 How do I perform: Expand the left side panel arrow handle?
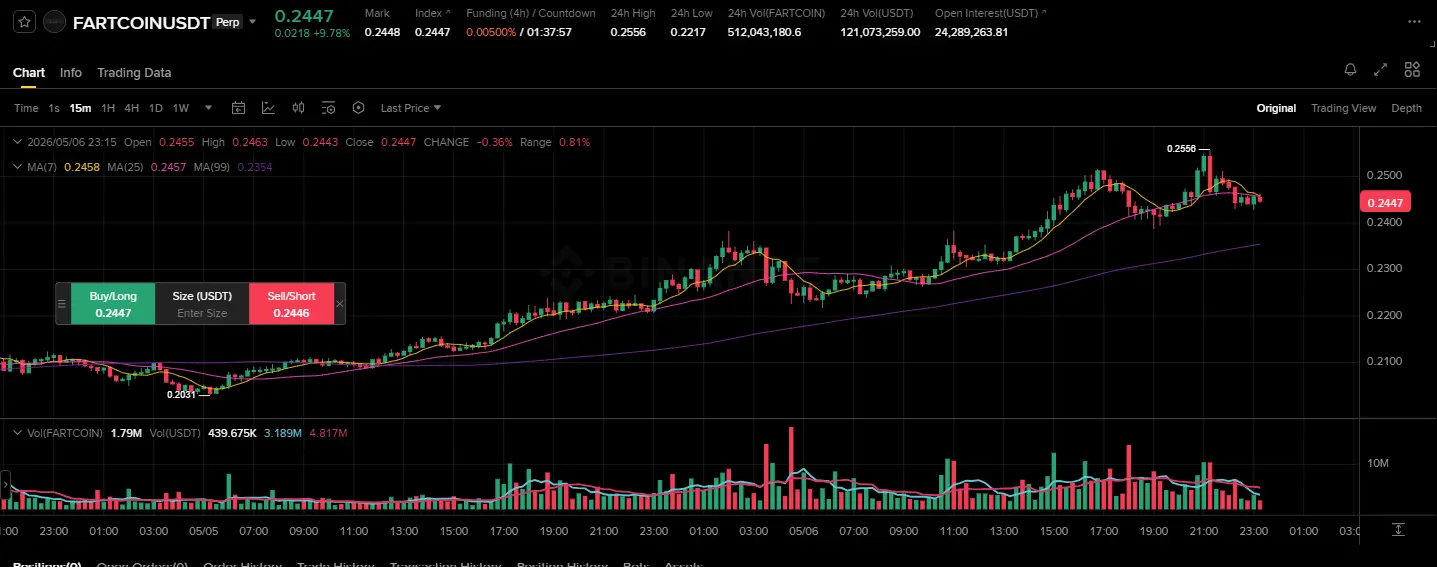4,487
